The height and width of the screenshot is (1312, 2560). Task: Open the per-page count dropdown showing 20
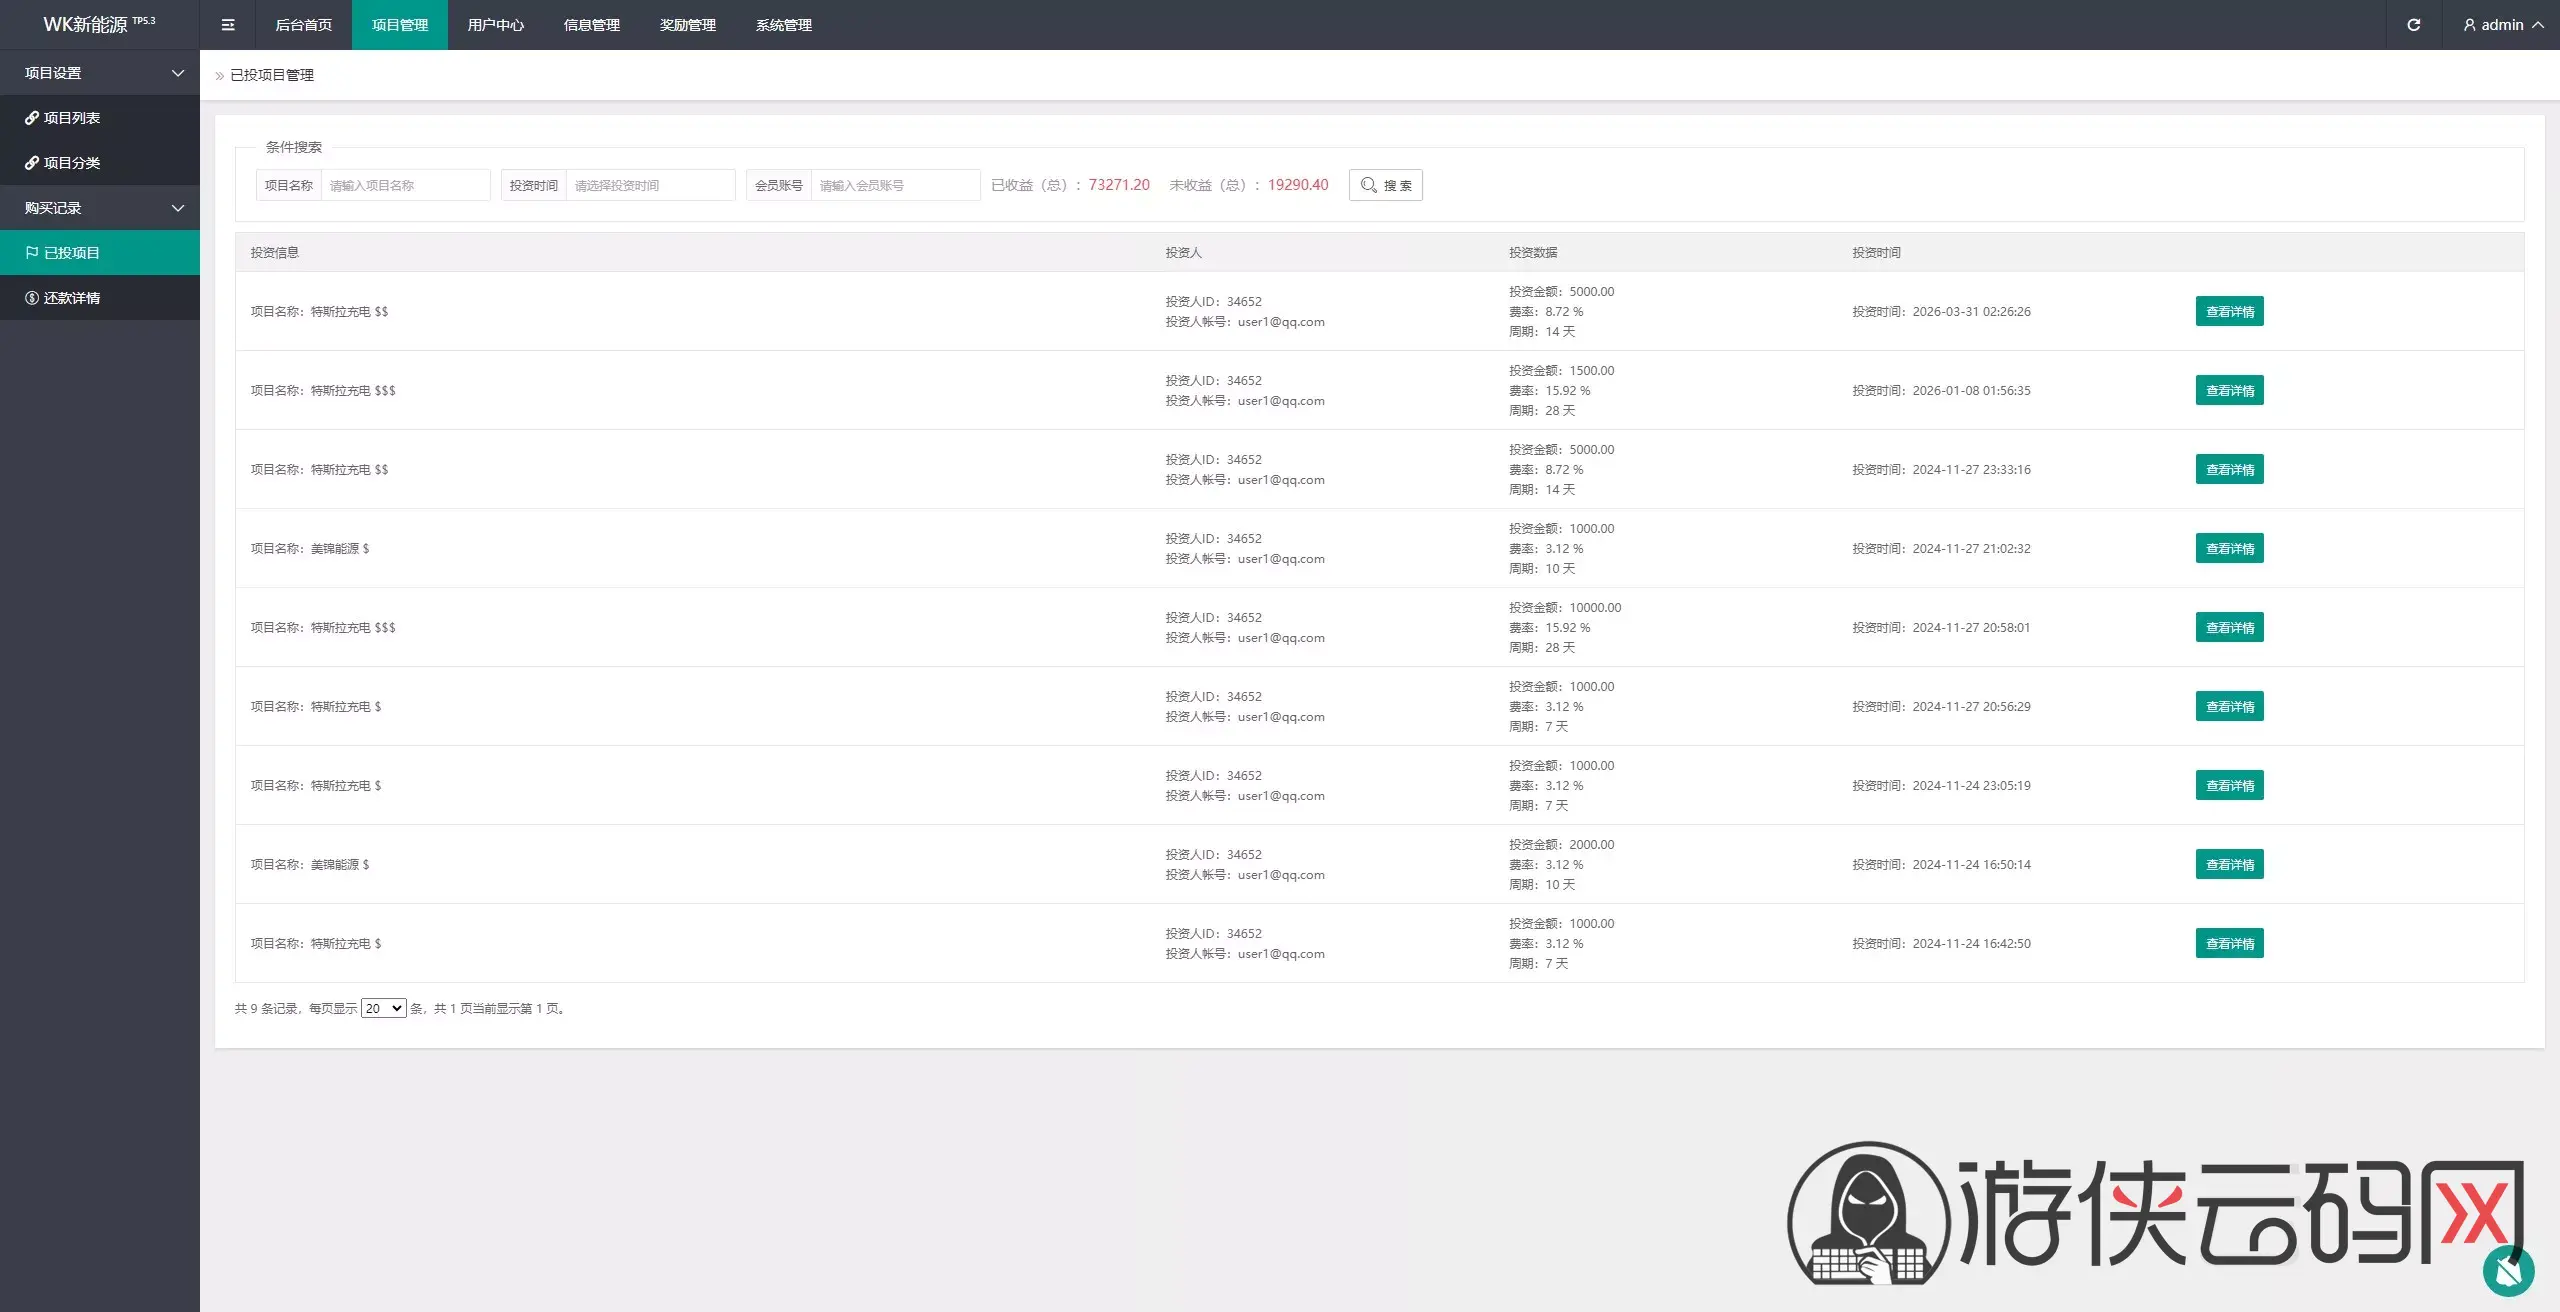coord(383,1008)
